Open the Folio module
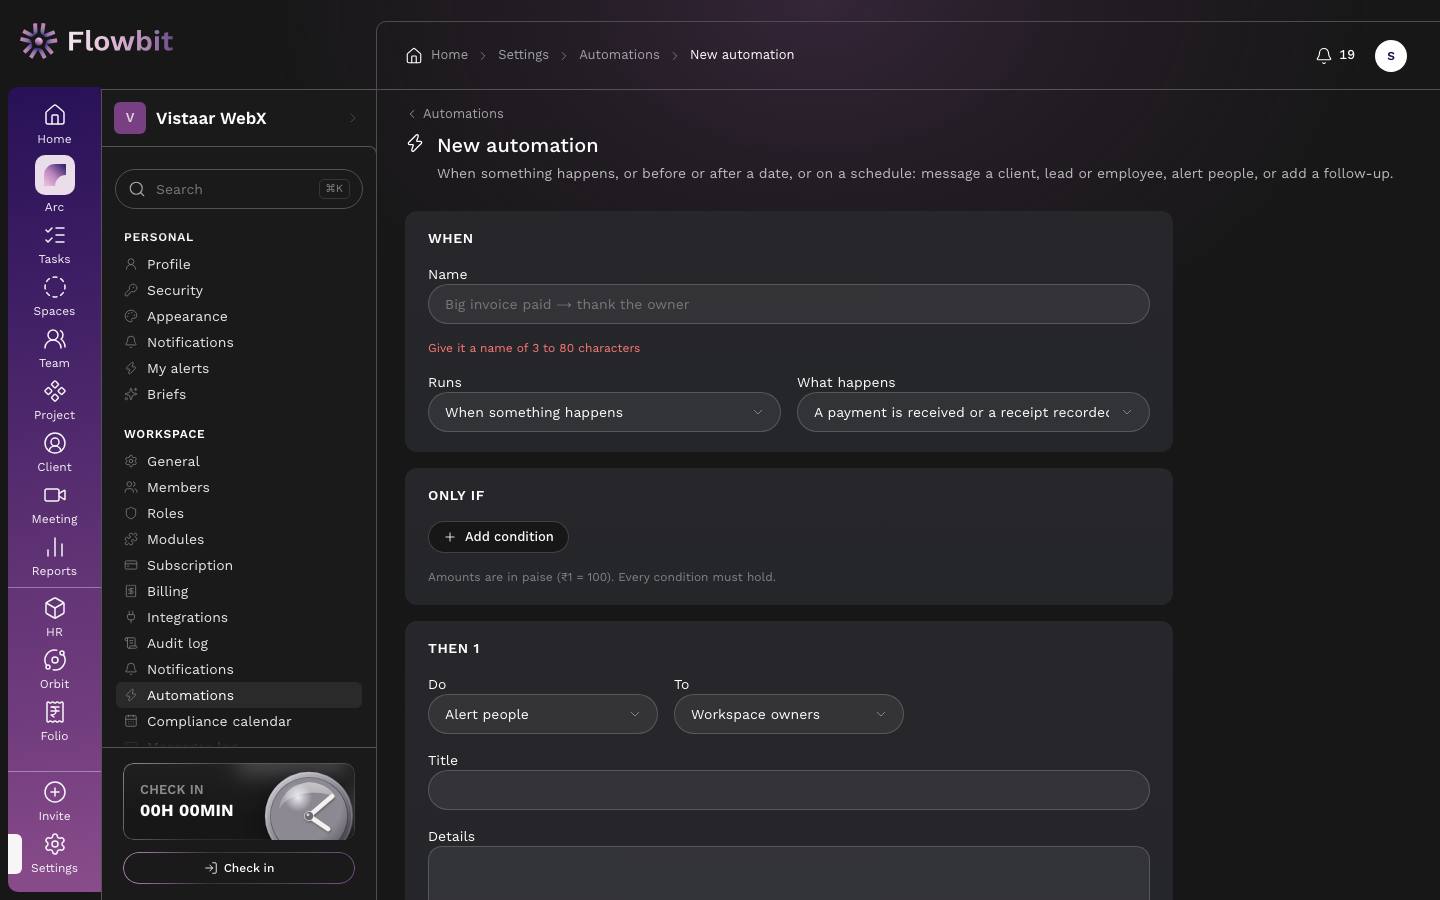This screenshot has height=900, width=1440. 54,722
